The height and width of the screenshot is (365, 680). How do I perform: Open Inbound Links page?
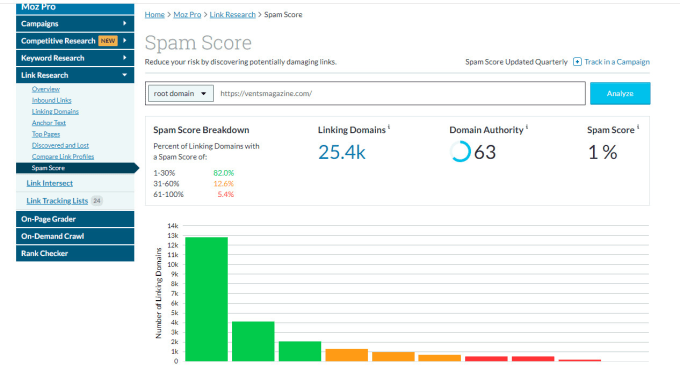[52, 100]
